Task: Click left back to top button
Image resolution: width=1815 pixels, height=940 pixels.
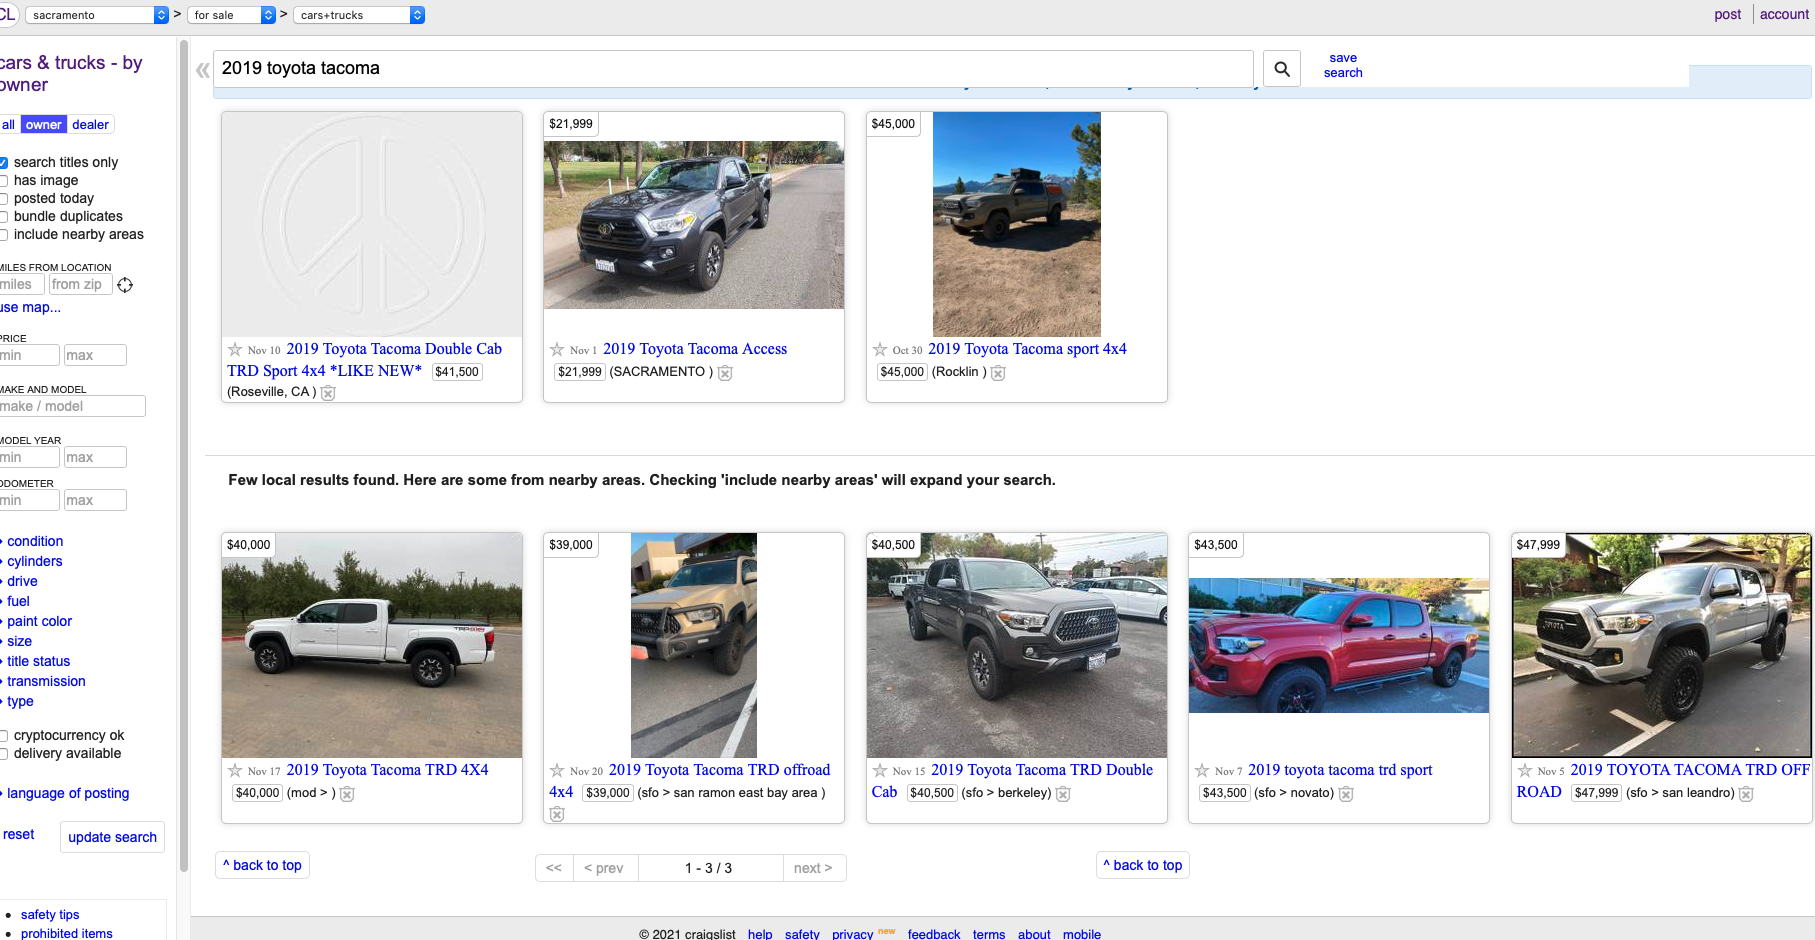Action: tap(262, 865)
